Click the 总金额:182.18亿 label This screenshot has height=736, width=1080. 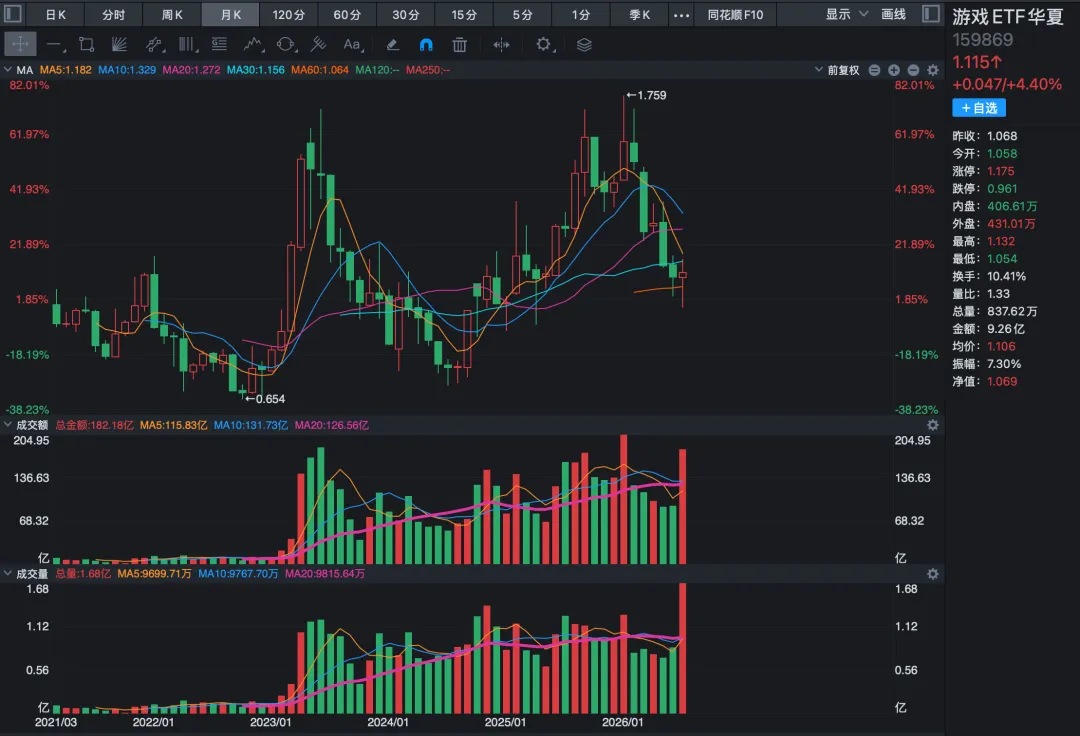pos(94,425)
